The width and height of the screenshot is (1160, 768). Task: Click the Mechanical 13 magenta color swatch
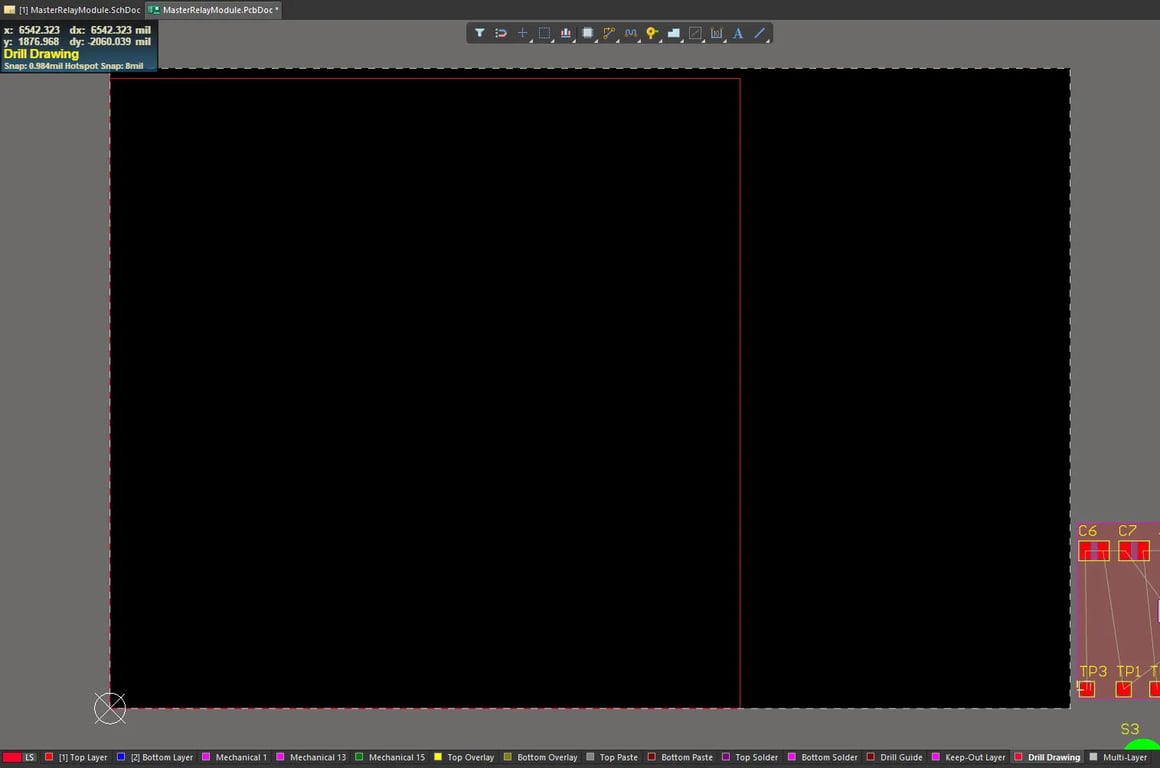(280, 757)
